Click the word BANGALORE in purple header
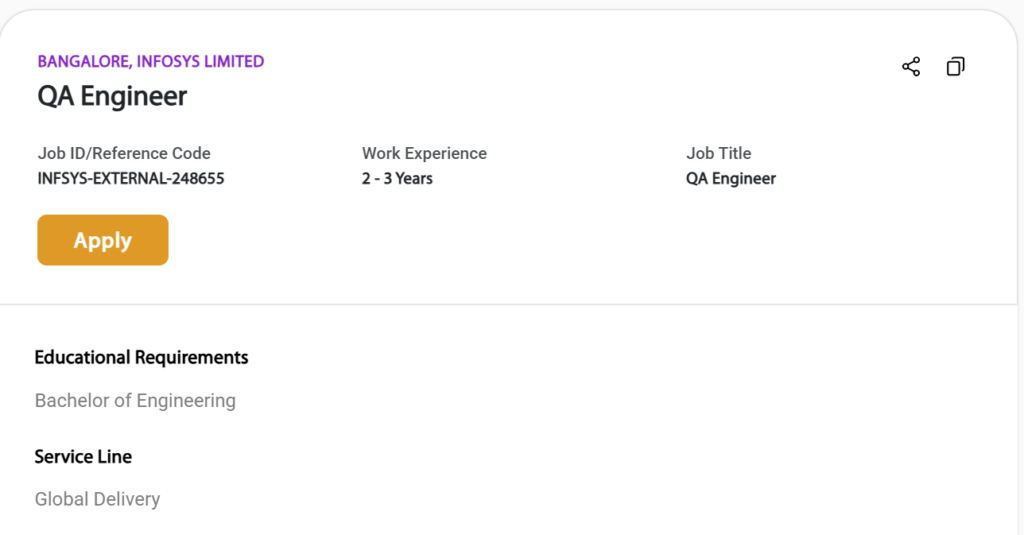 [84, 61]
